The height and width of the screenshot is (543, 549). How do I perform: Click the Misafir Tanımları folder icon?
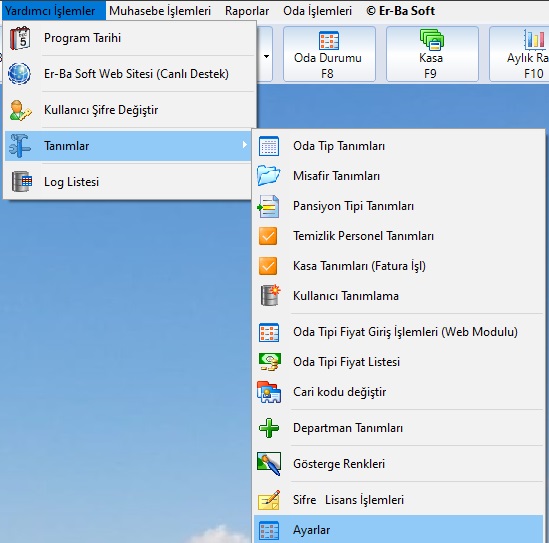point(269,176)
